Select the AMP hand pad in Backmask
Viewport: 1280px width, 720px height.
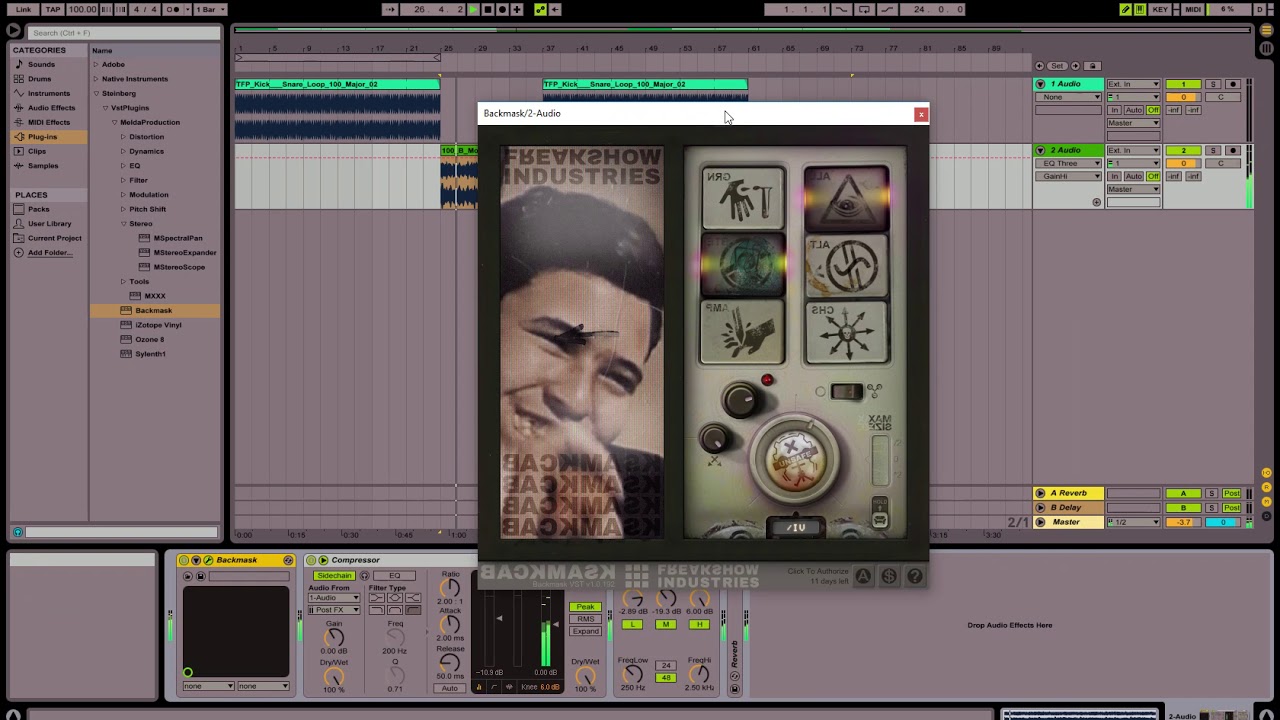(x=743, y=332)
